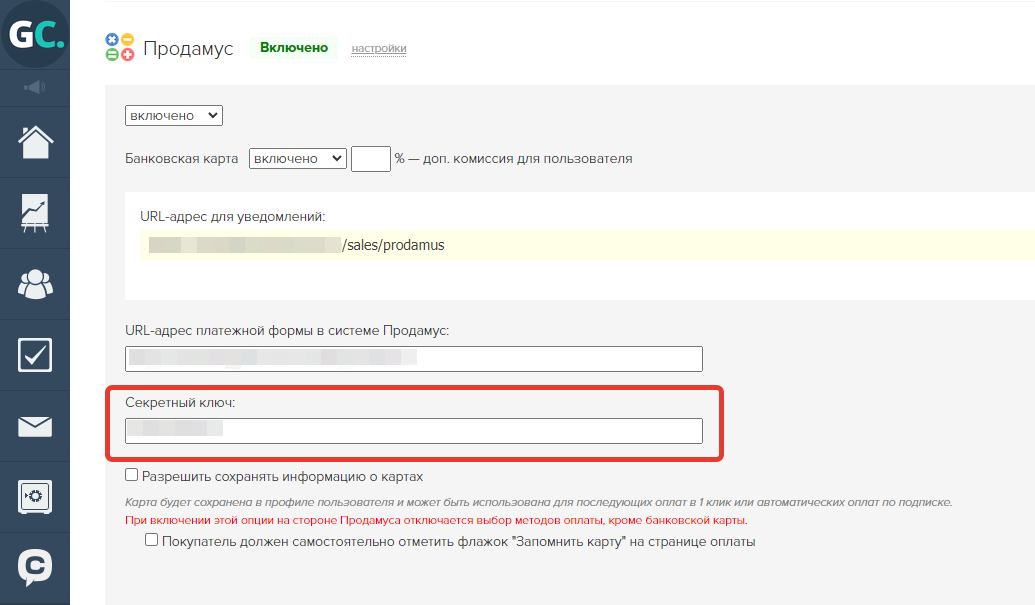This screenshot has height=605, width=1035.
Task: Focus the Продамус payment form URL field
Action: click(414, 359)
